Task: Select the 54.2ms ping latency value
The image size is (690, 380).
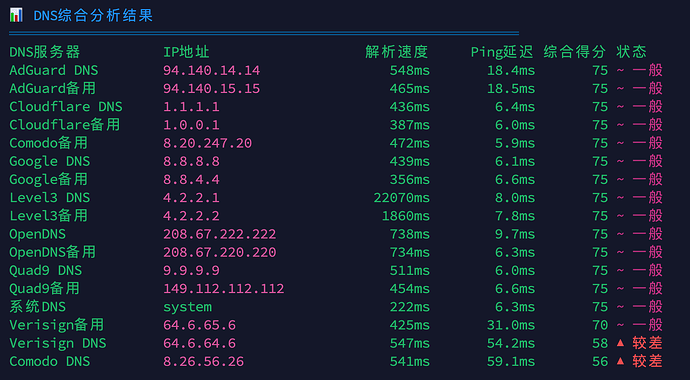Action: click(511, 343)
